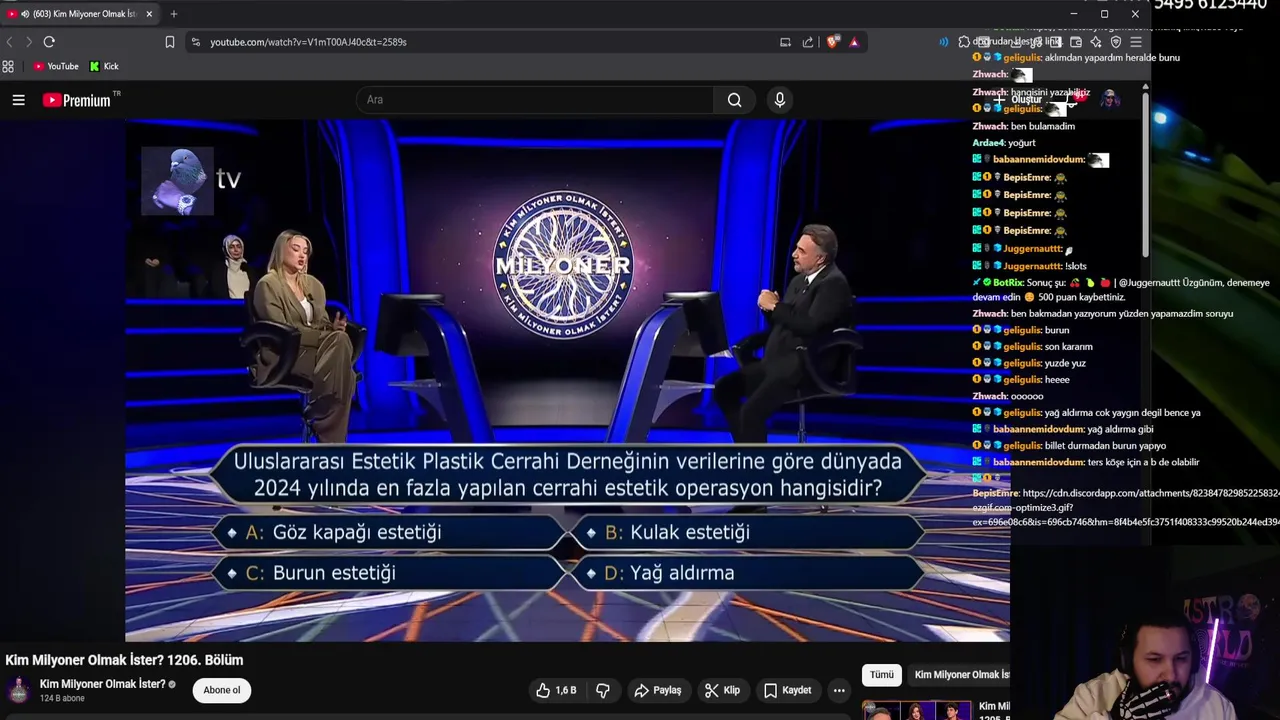Click '124 B abone' subscriber count
Screen dimensions: 1280x720
62,698
